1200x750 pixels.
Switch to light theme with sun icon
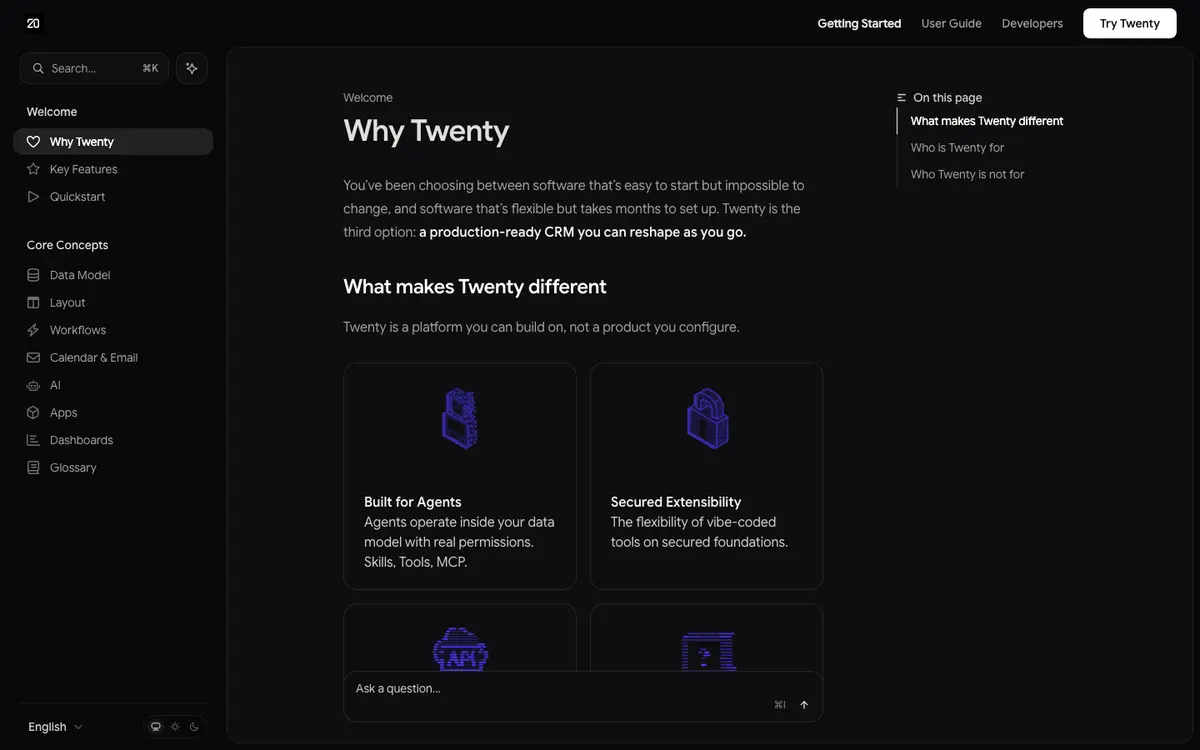click(x=175, y=727)
